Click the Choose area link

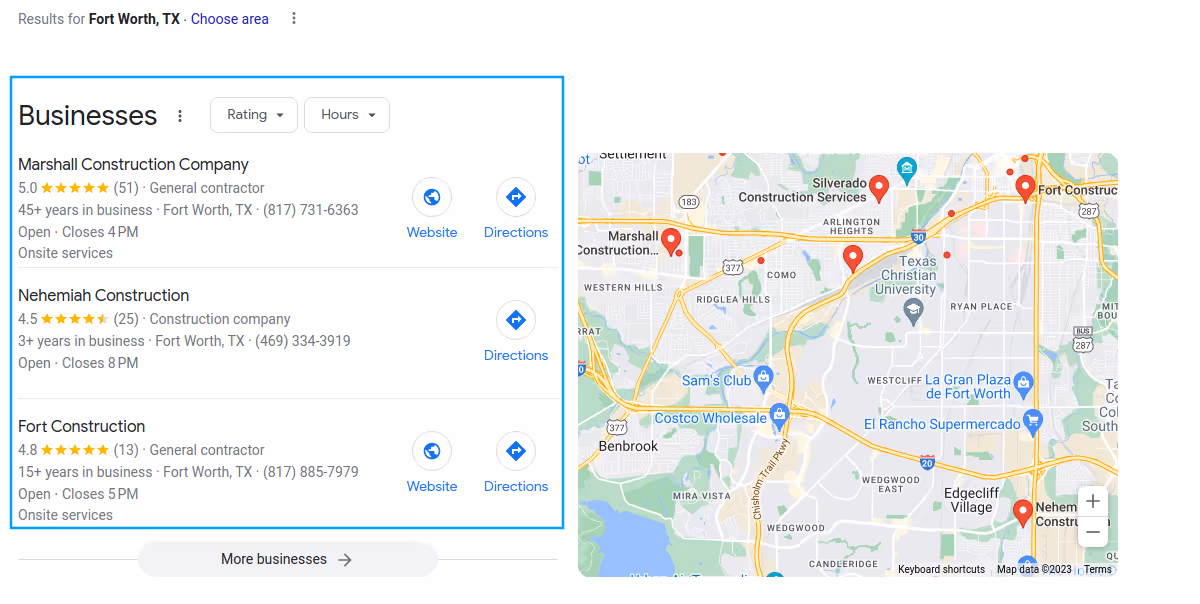coord(229,18)
